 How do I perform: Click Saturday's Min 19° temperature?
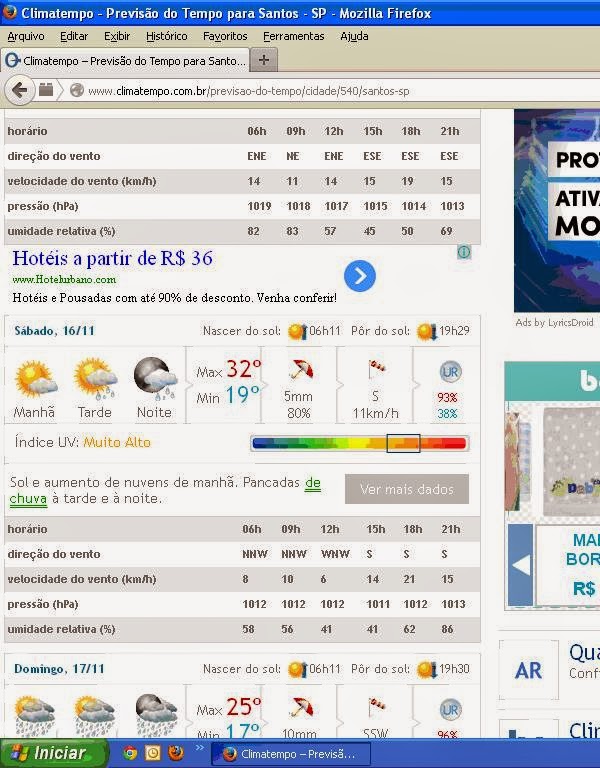pos(228,395)
